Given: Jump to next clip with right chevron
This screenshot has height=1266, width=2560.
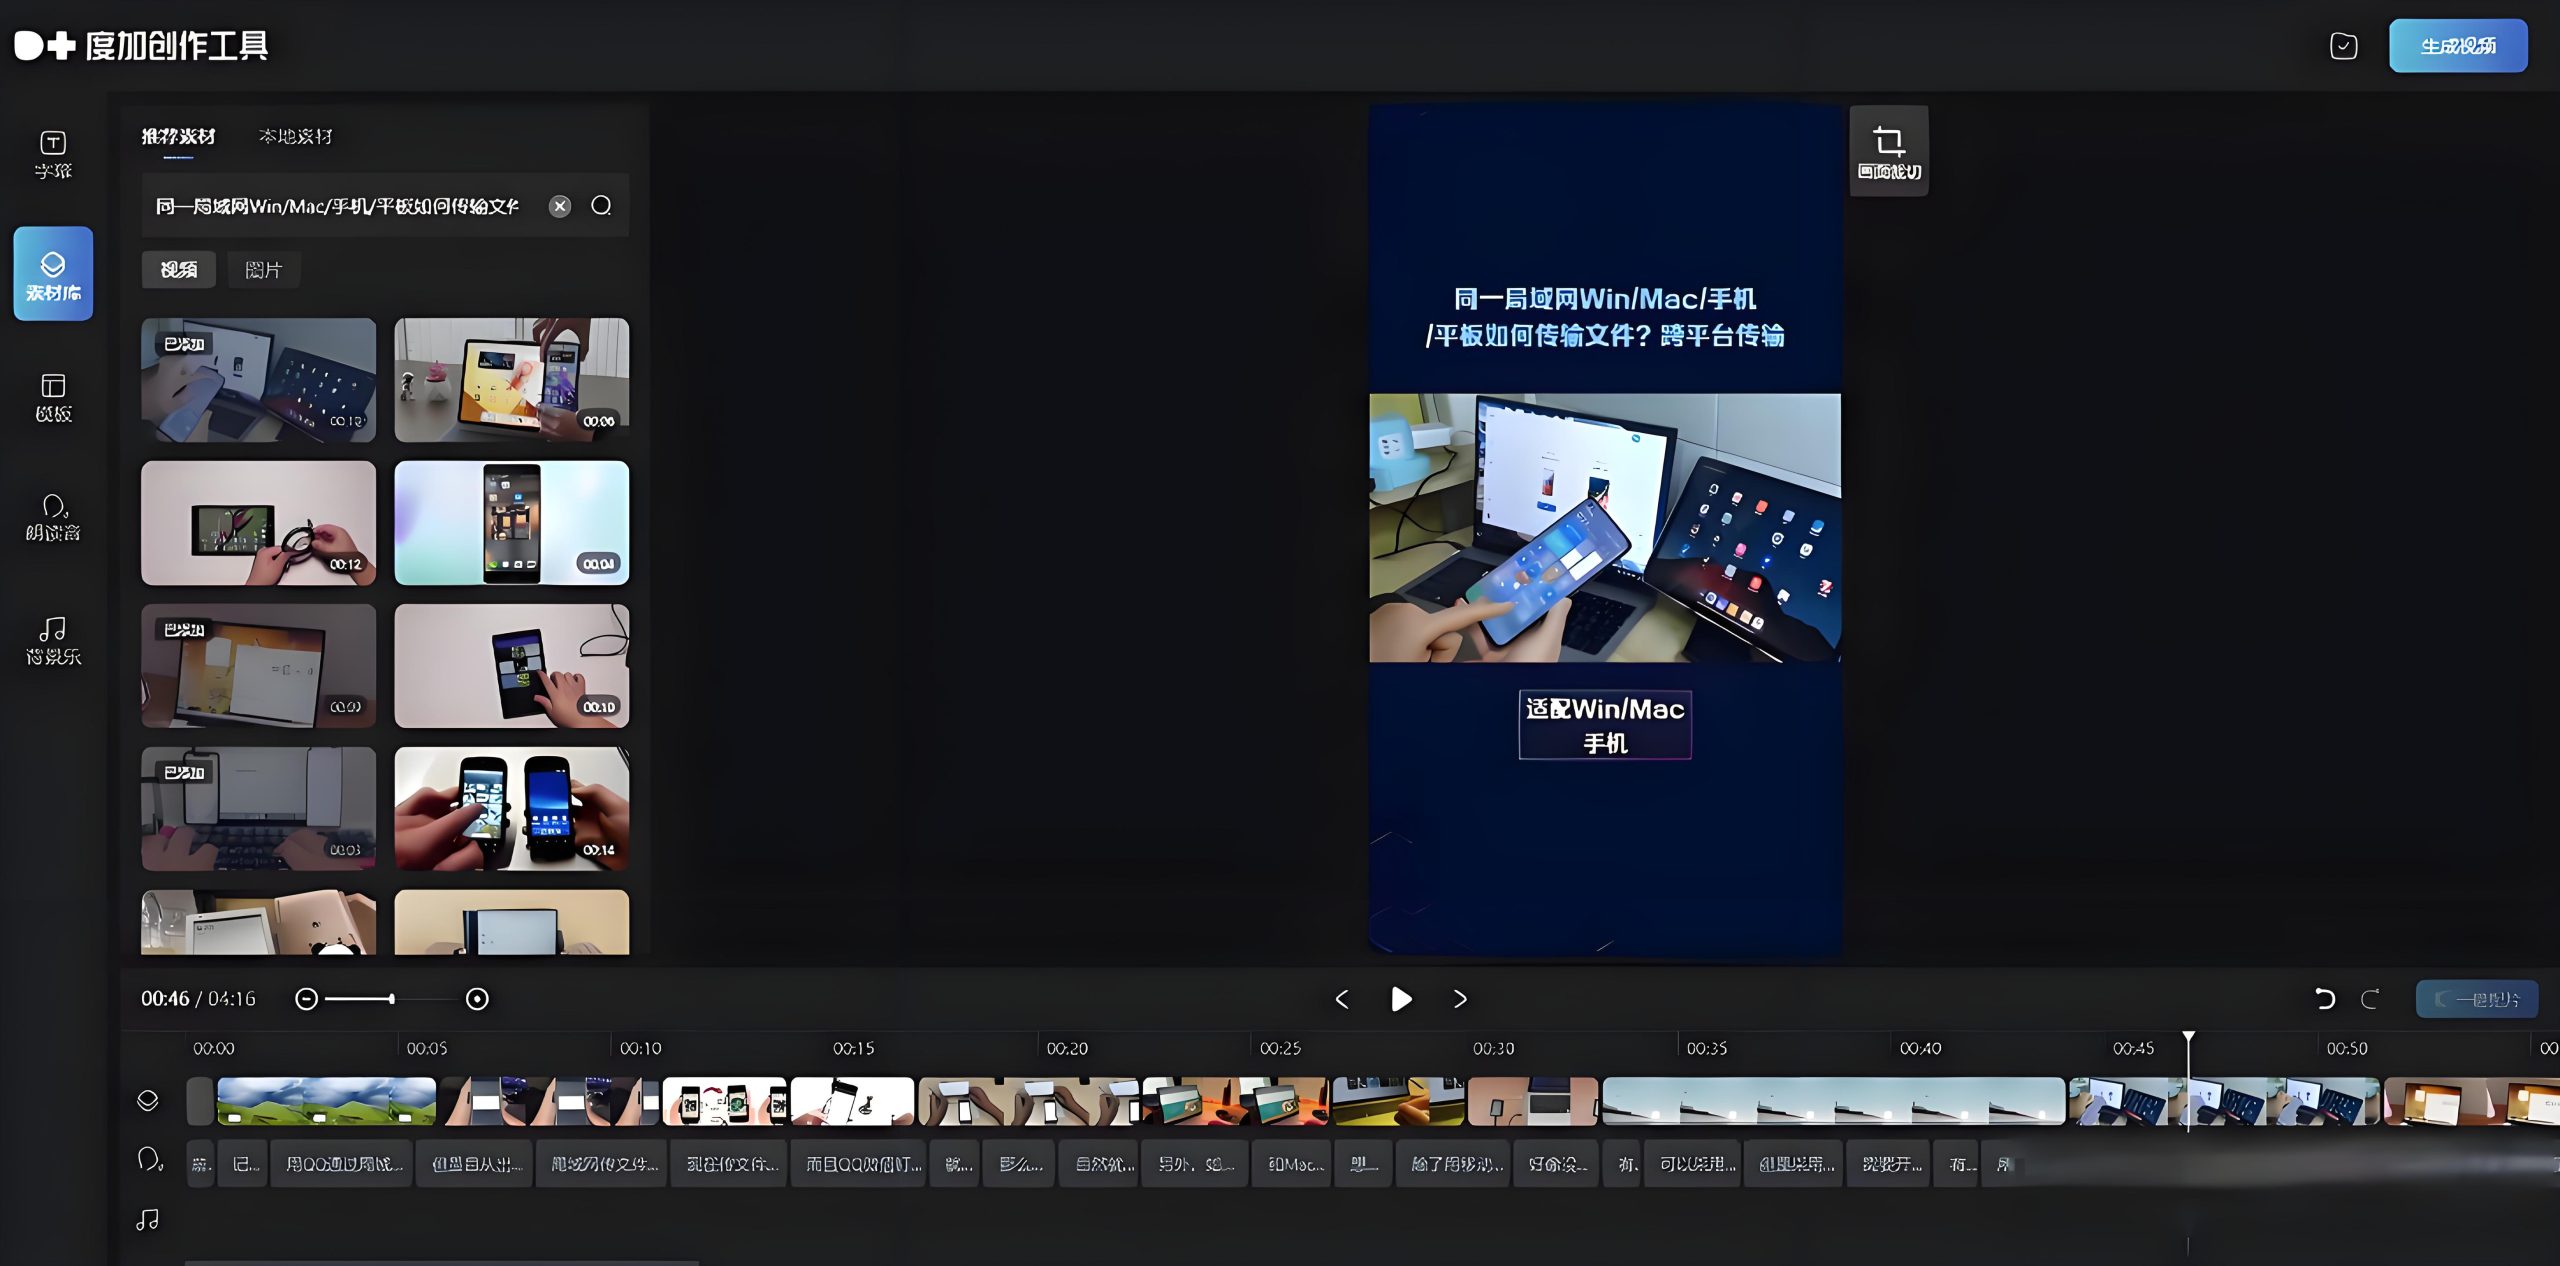Looking at the screenshot, I should coord(1460,999).
